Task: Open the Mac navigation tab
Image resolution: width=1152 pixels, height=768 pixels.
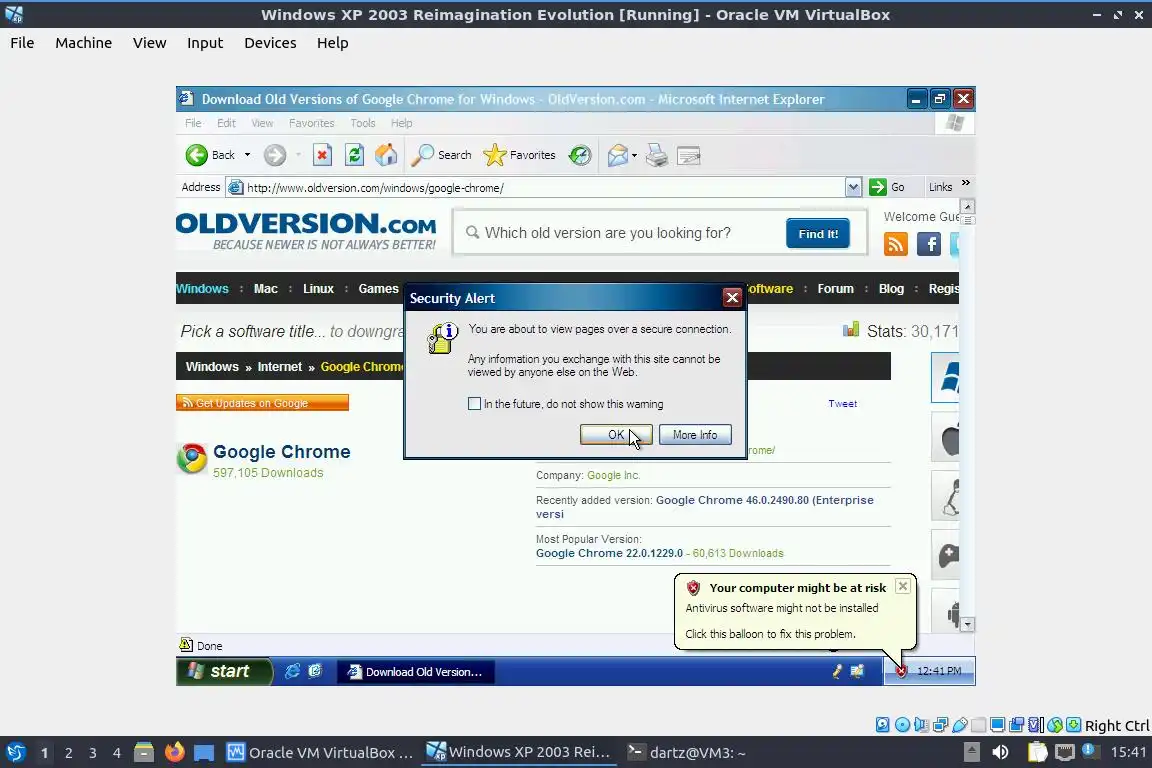Action: [x=266, y=289]
